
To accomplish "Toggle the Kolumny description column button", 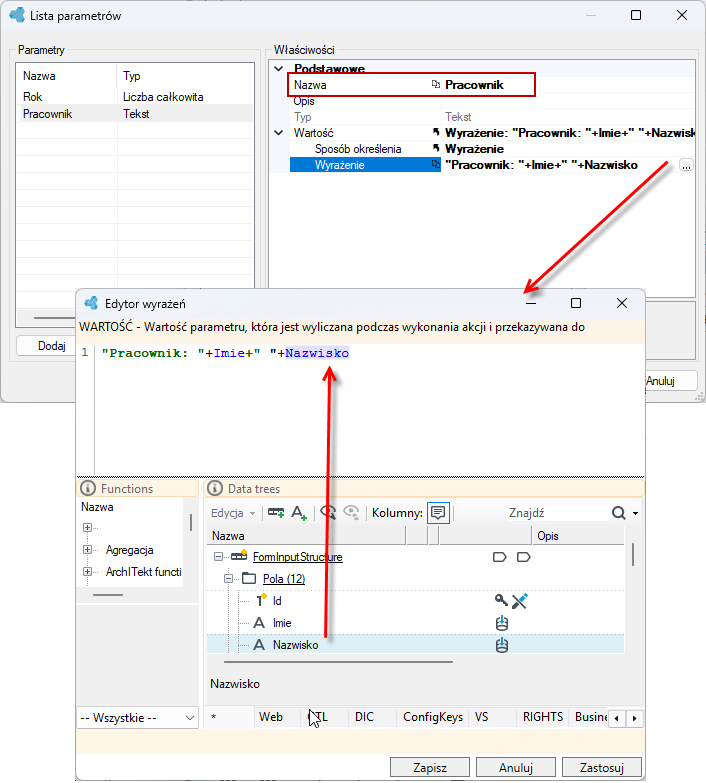I will tap(438, 513).
